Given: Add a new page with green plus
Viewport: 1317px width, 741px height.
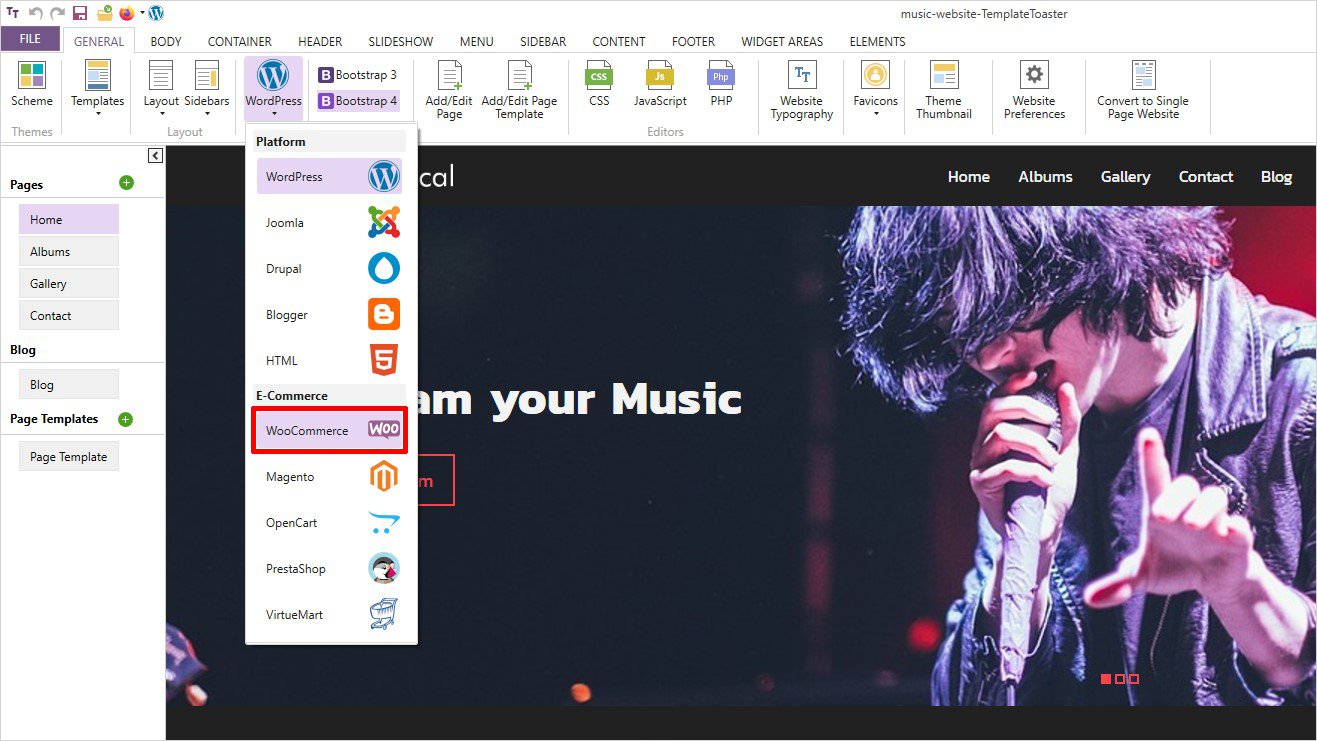Looking at the screenshot, I should coord(126,183).
